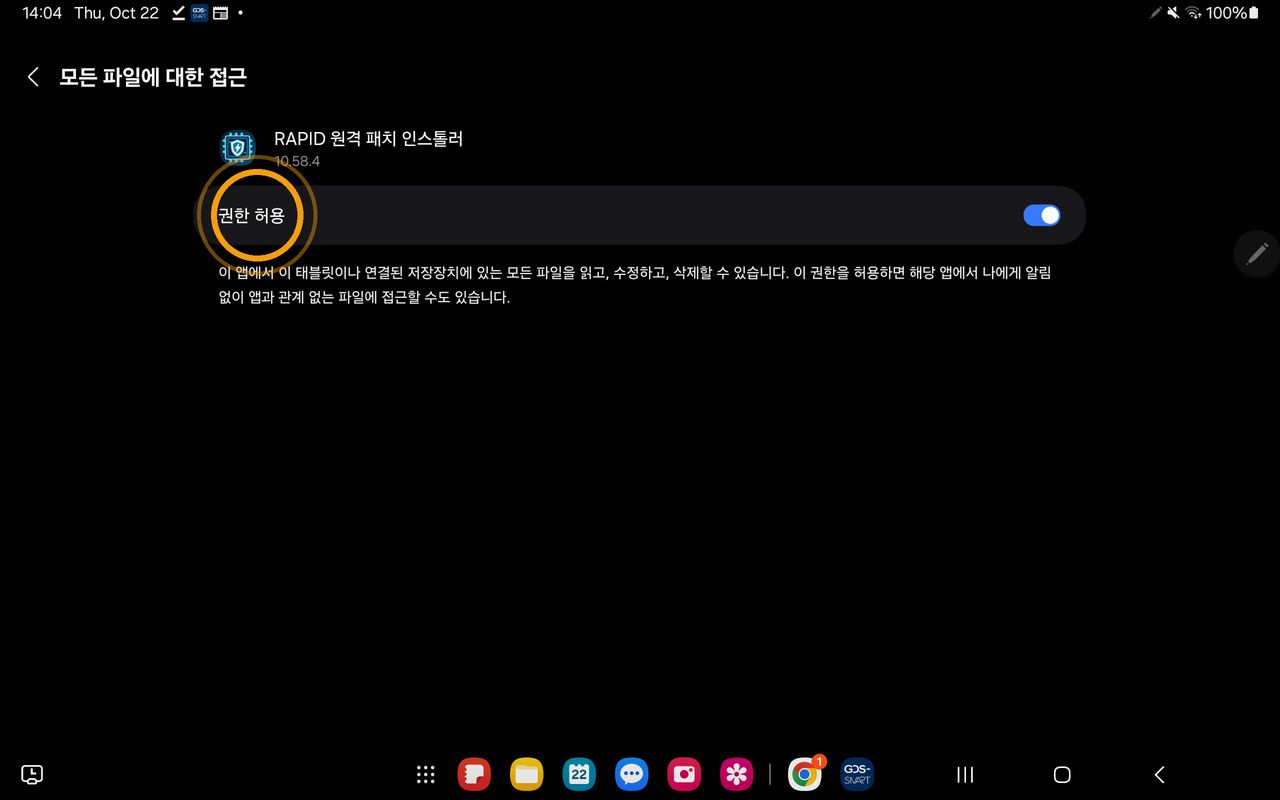Open the pink Gallery flower app

click(x=736, y=774)
